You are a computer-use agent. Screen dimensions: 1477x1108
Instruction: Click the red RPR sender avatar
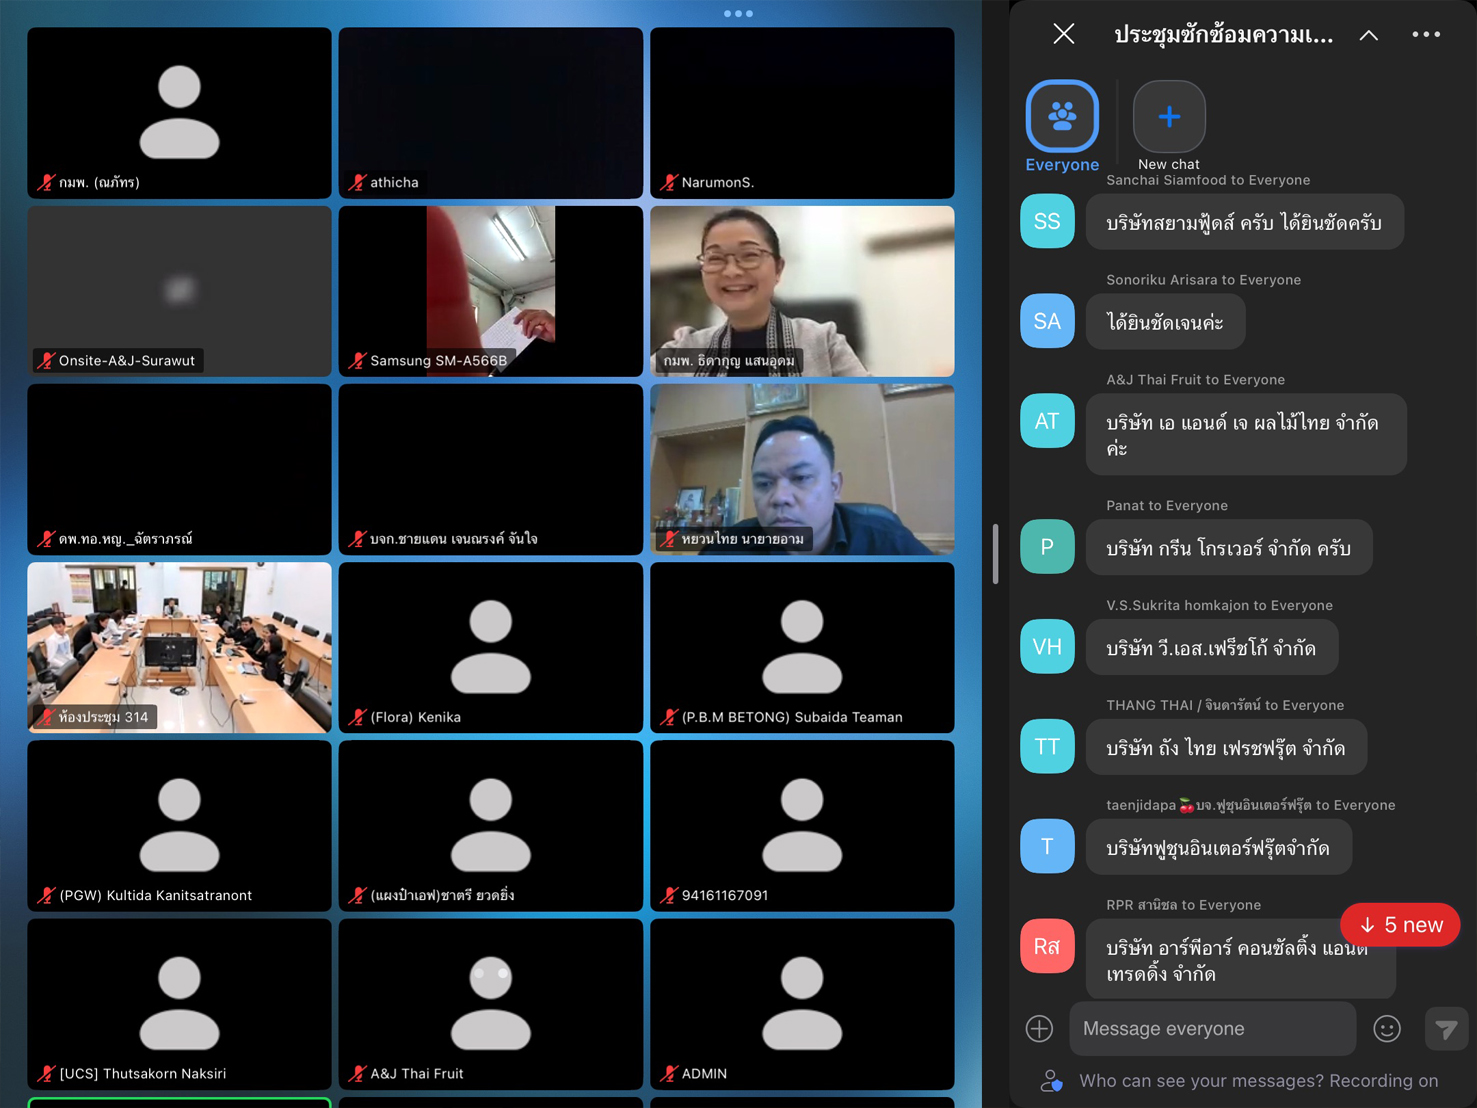1047,946
